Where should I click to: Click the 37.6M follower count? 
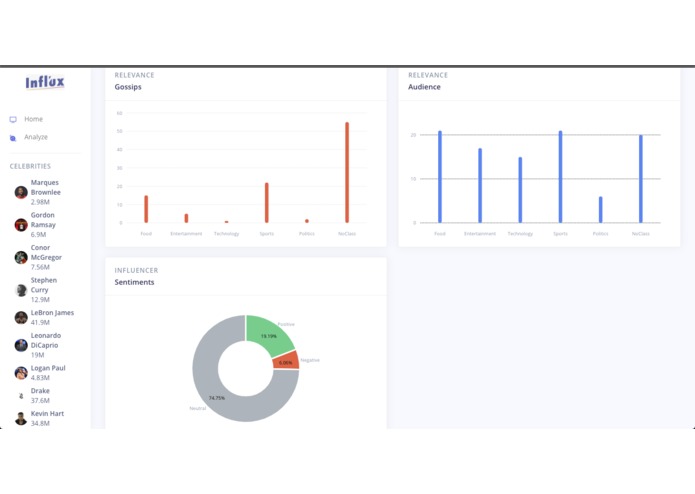click(x=40, y=401)
